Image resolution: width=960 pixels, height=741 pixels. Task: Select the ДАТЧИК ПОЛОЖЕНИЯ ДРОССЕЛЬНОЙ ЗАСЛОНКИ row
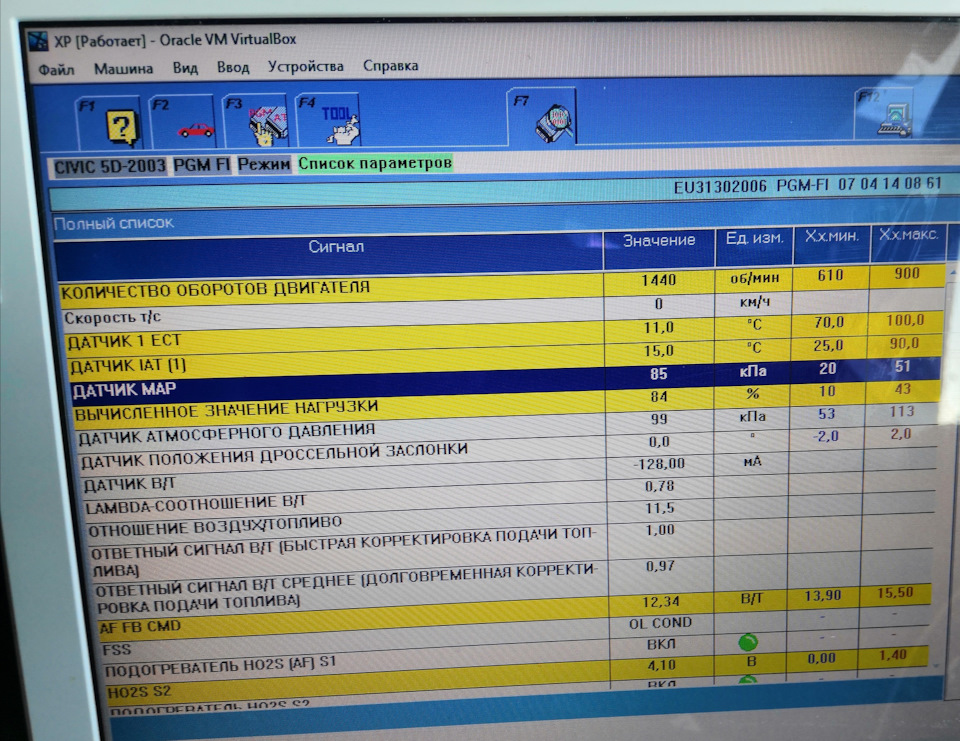pos(508,449)
